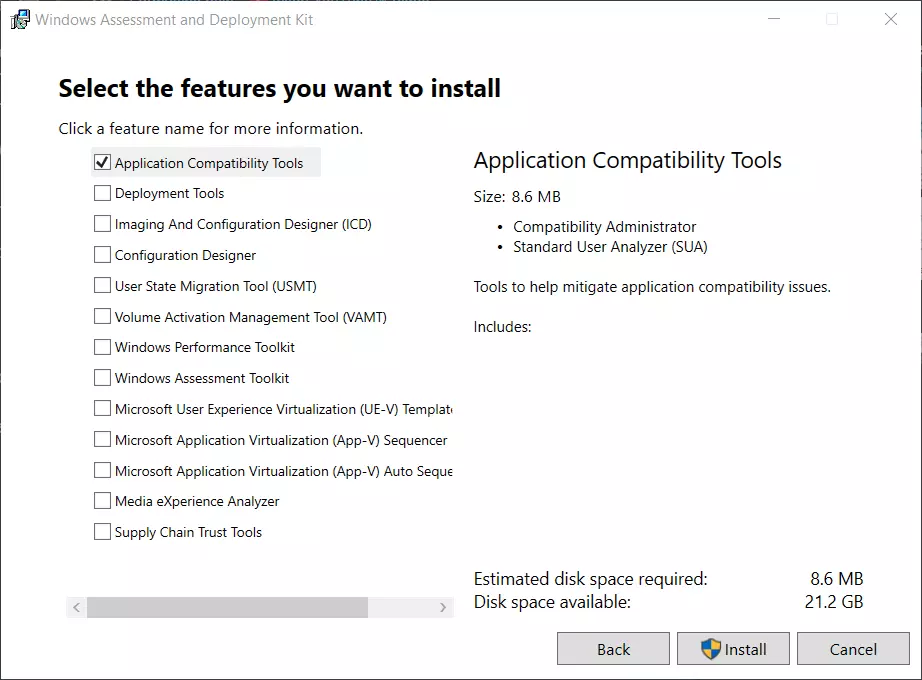Cancel the ADK installation
This screenshot has height=680, width=922.
pos(853,649)
